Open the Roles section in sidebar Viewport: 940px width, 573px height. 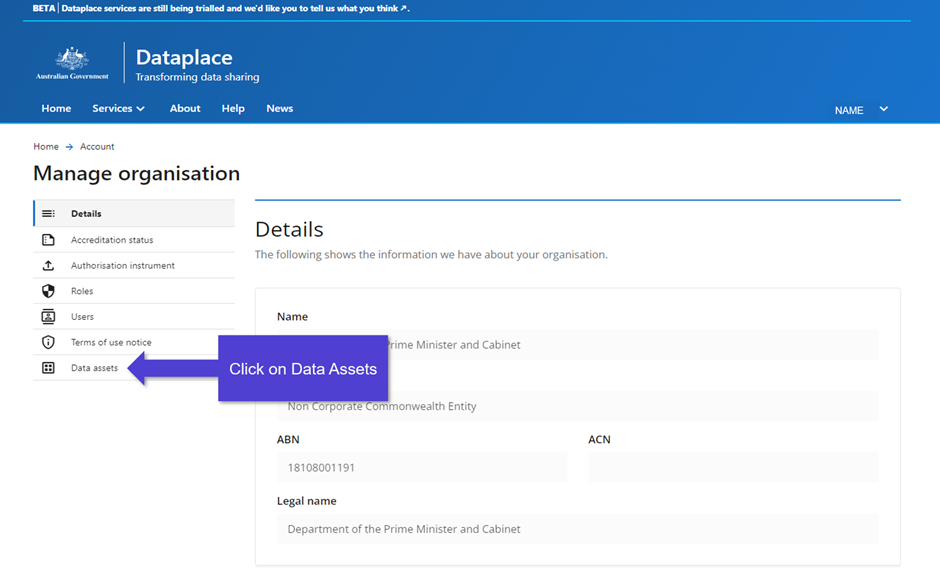click(x=134, y=291)
